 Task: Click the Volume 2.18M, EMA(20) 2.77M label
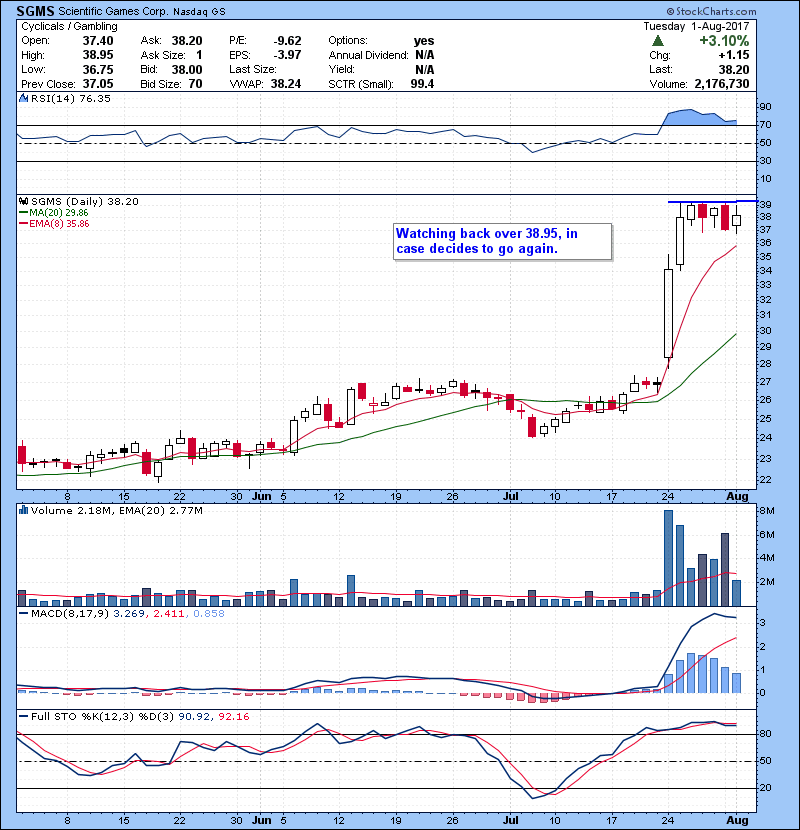click(116, 510)
